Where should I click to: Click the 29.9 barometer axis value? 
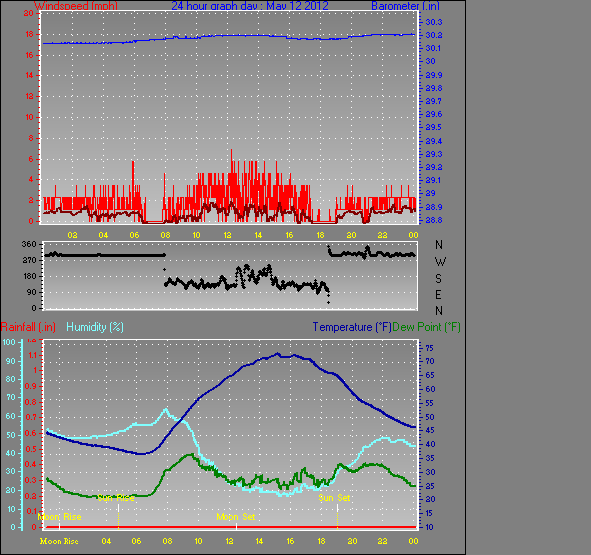(x=433, y=75)
